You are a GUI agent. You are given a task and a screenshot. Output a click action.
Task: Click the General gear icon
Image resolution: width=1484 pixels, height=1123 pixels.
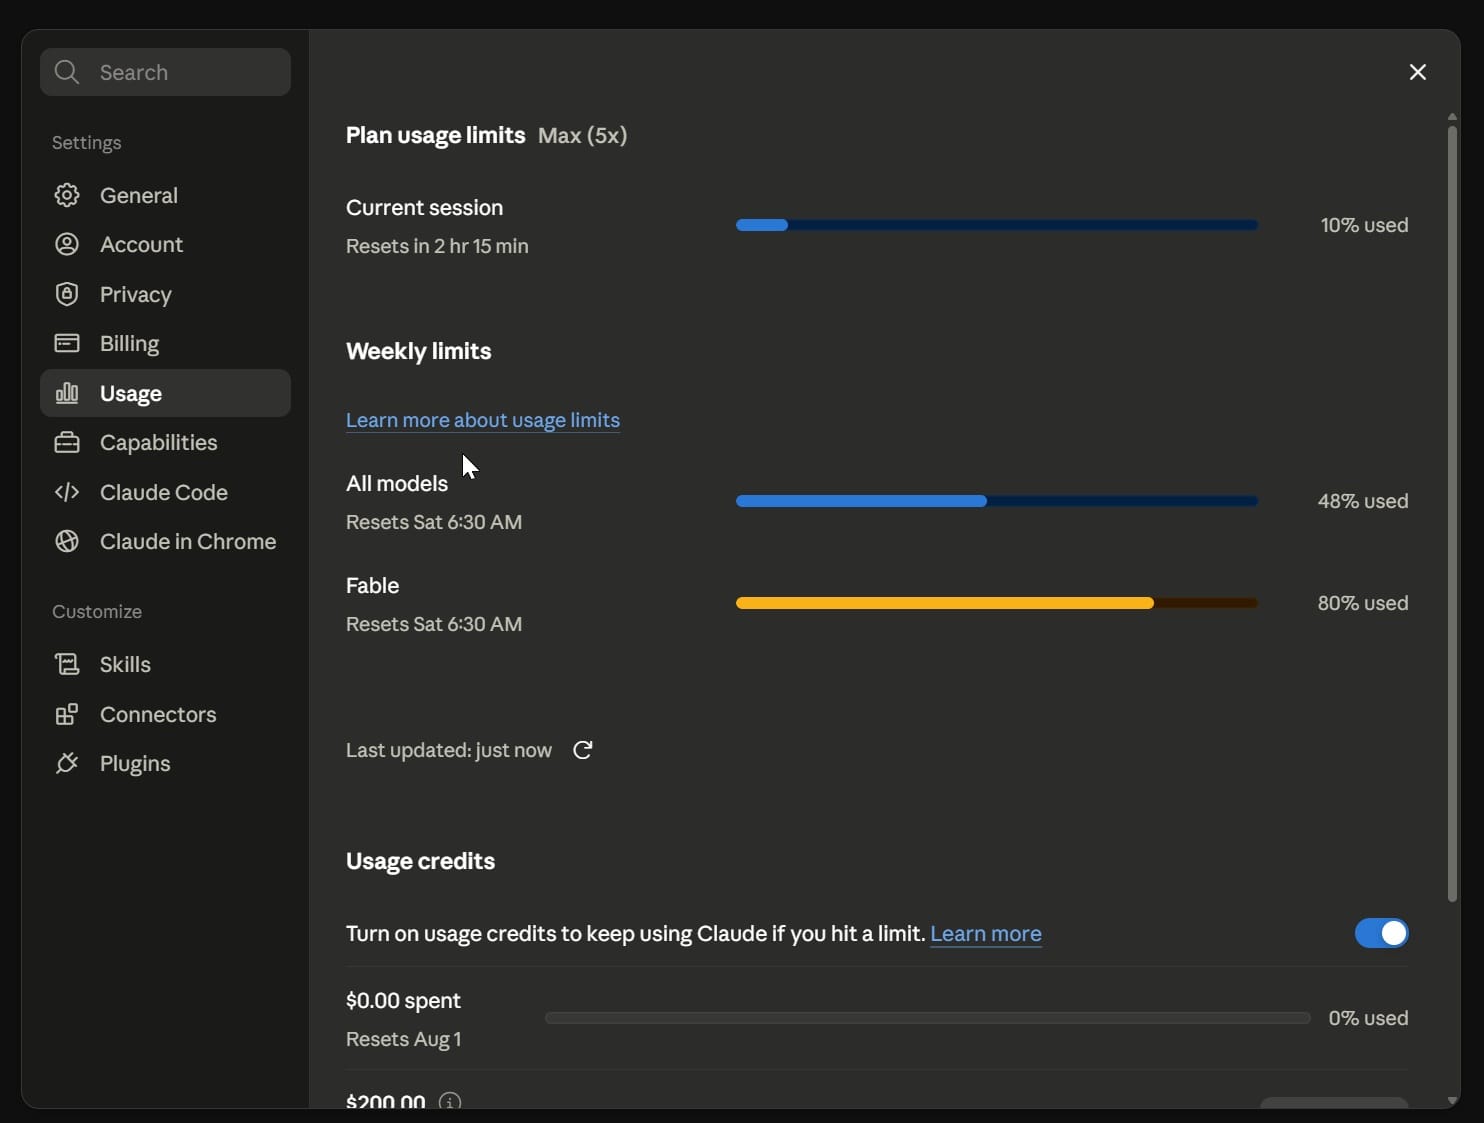point(67,195)
